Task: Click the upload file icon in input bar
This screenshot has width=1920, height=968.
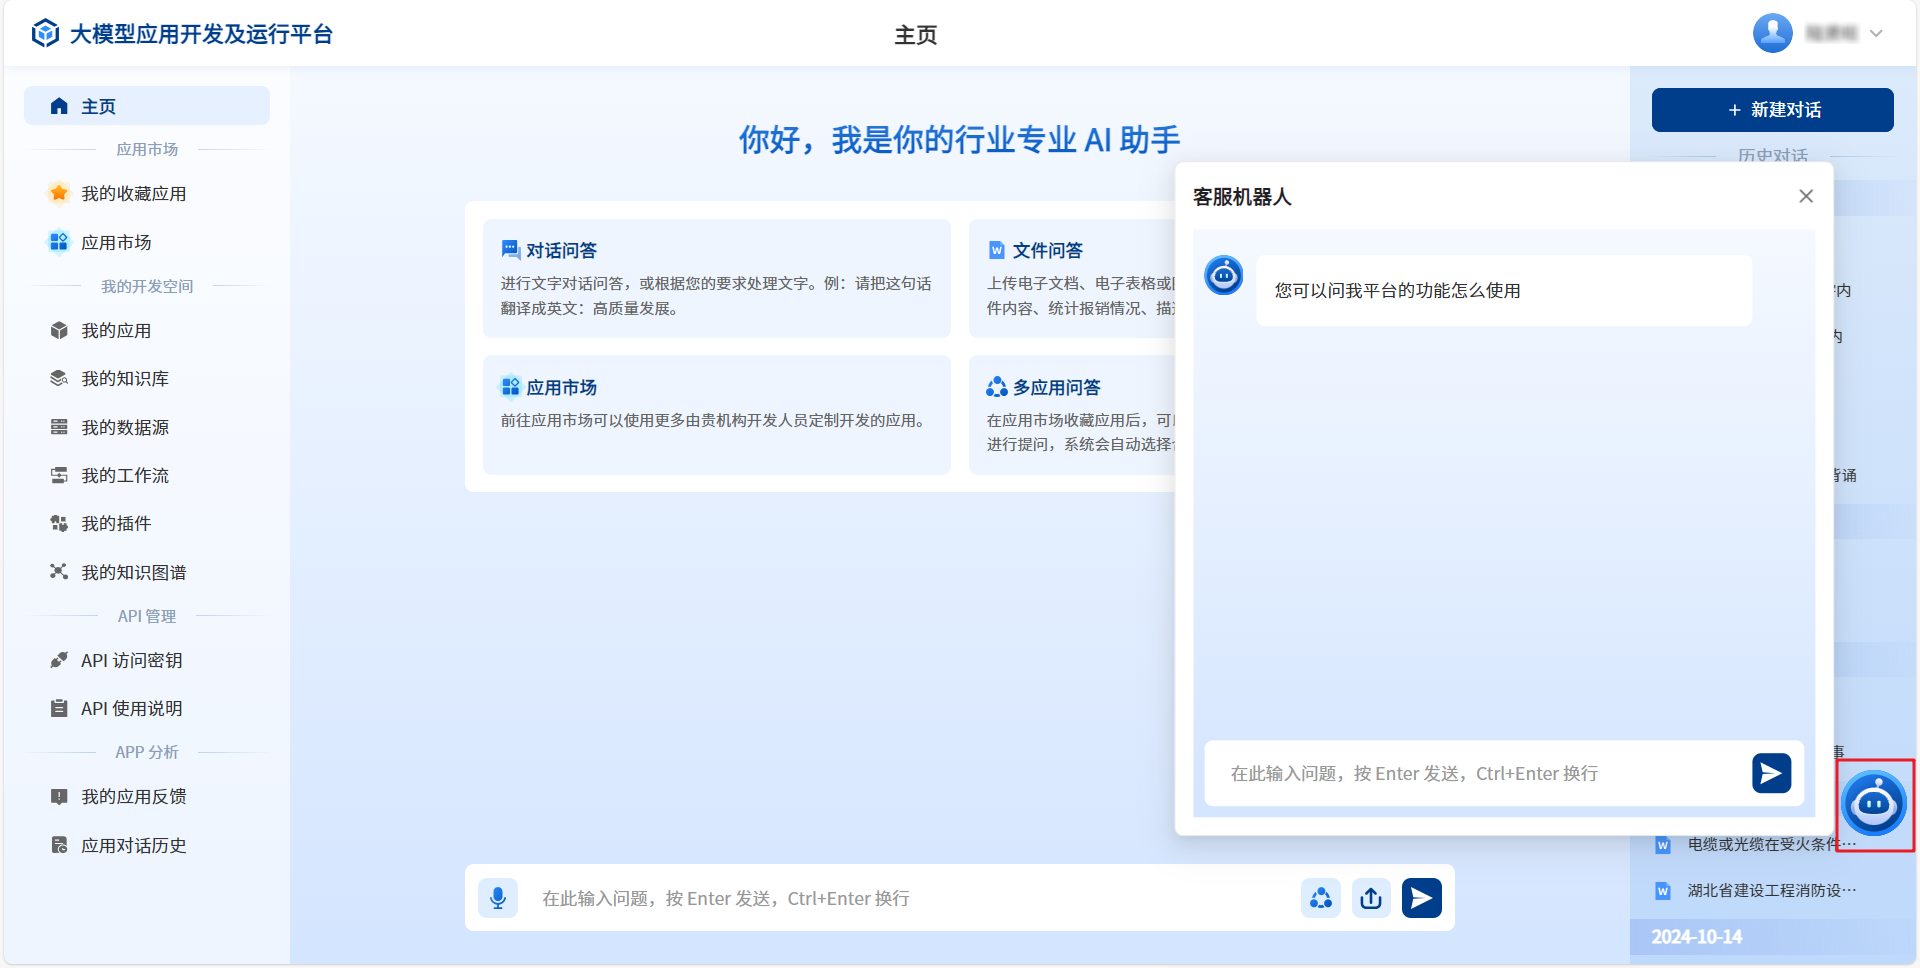Action: coord(1371,898)
